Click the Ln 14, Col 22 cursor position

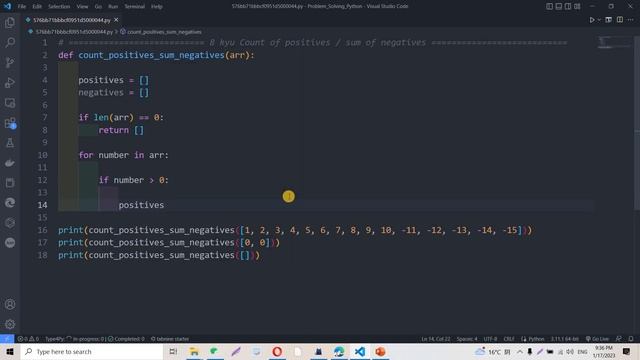click(x=436, y=339)
